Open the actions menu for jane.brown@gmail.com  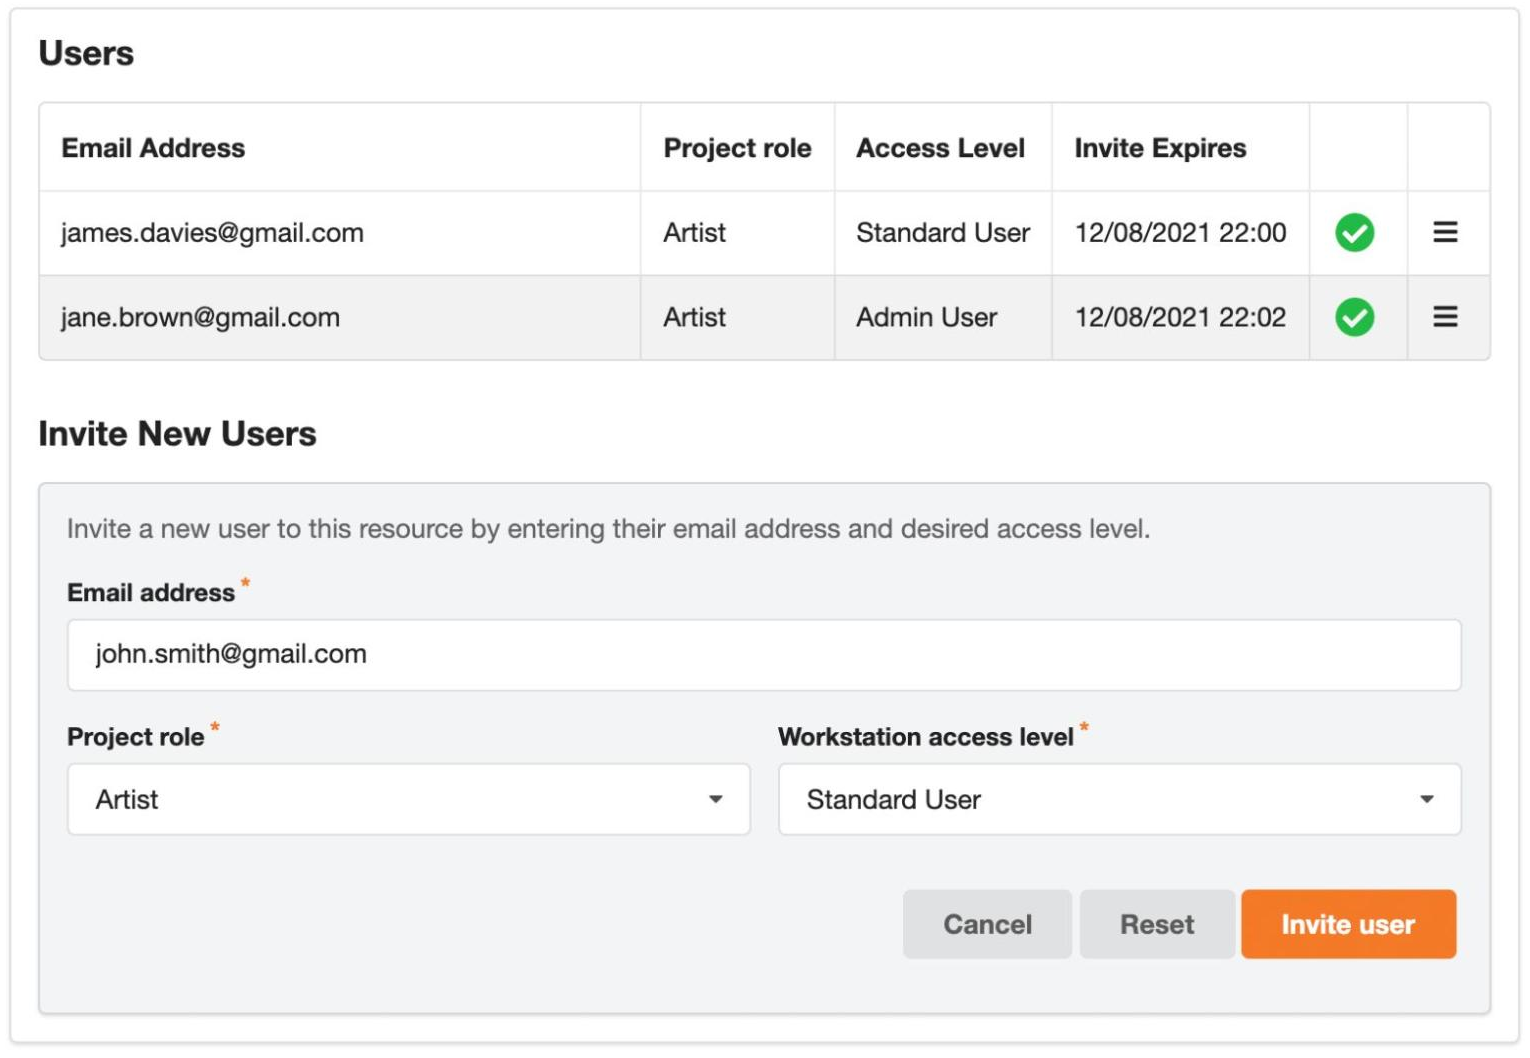coord(1444,318)
